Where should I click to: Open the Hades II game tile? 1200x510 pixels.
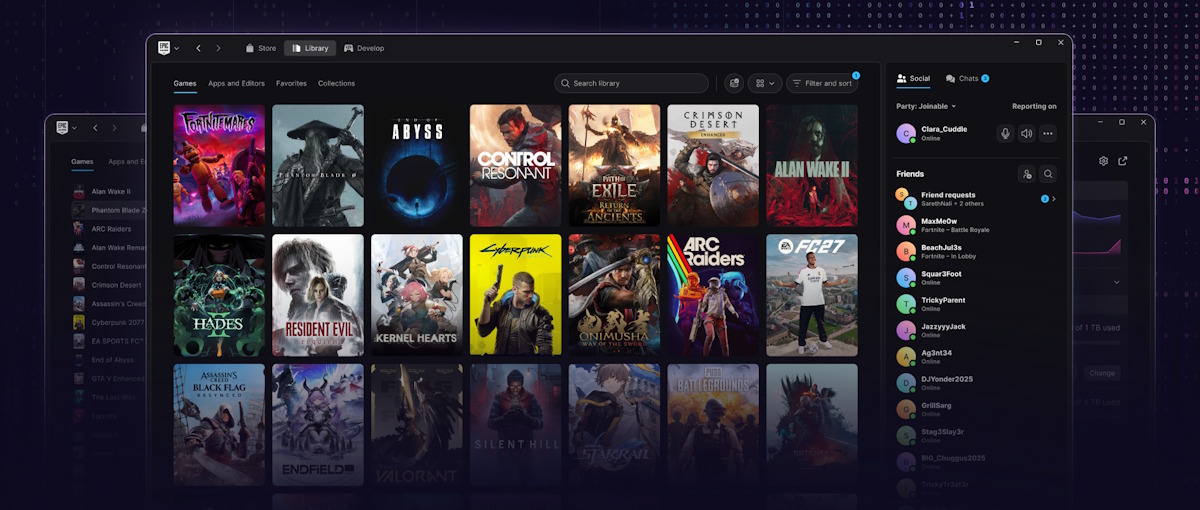pyautogui.click(x=219, y=295)
